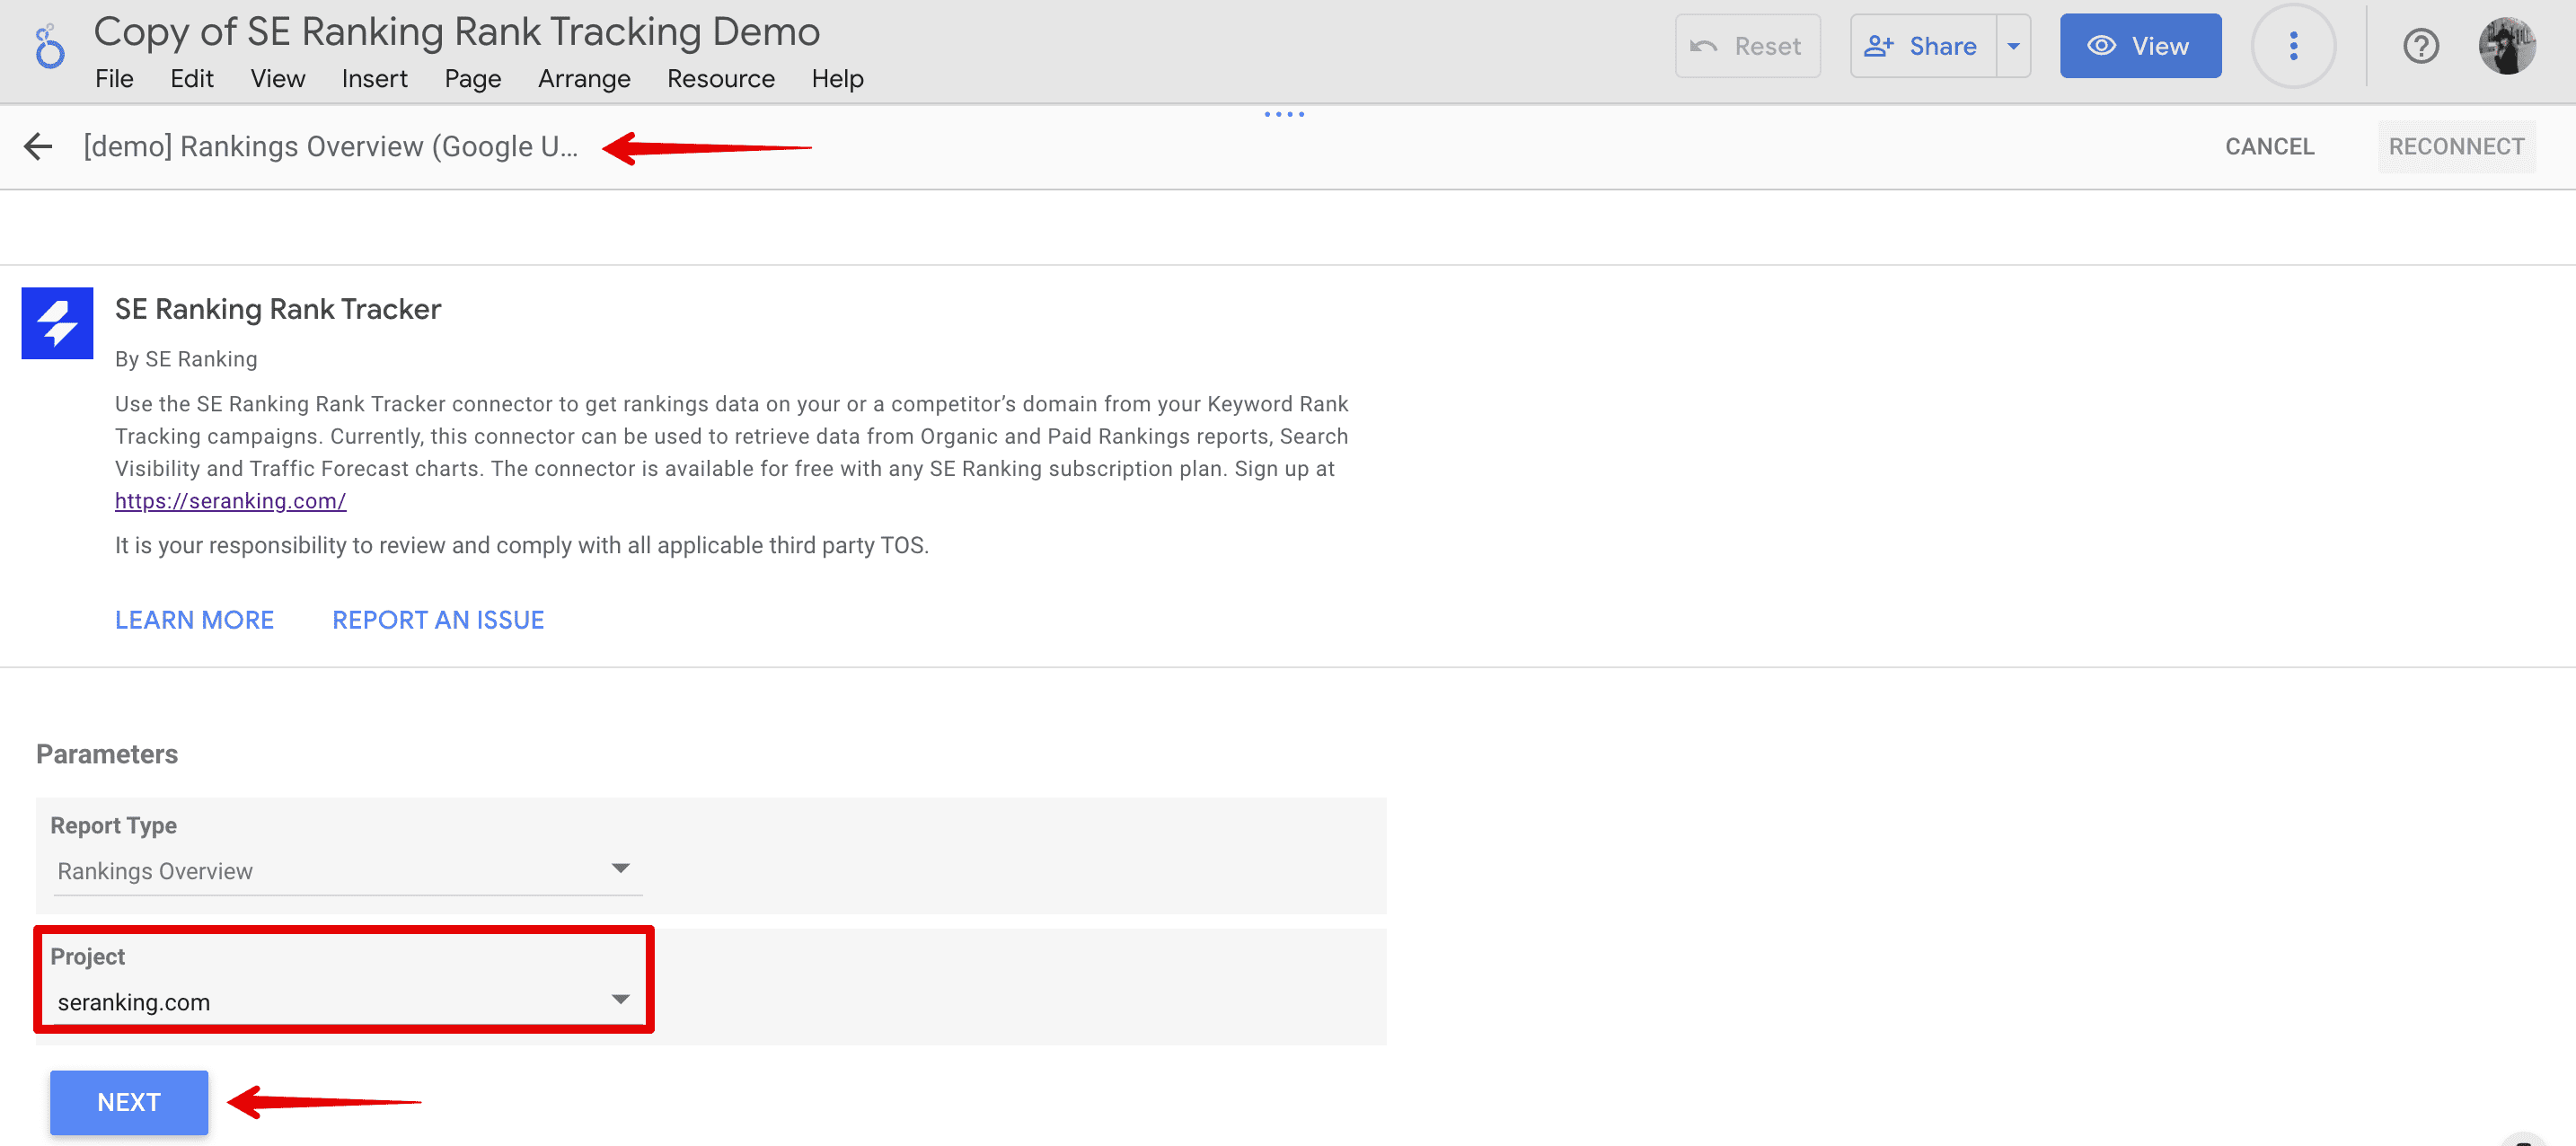Image resolution: width=2576 pixels, height=1146 pixels.
Task: Click the 'Parameters' section heading
Action: point(107,754)
